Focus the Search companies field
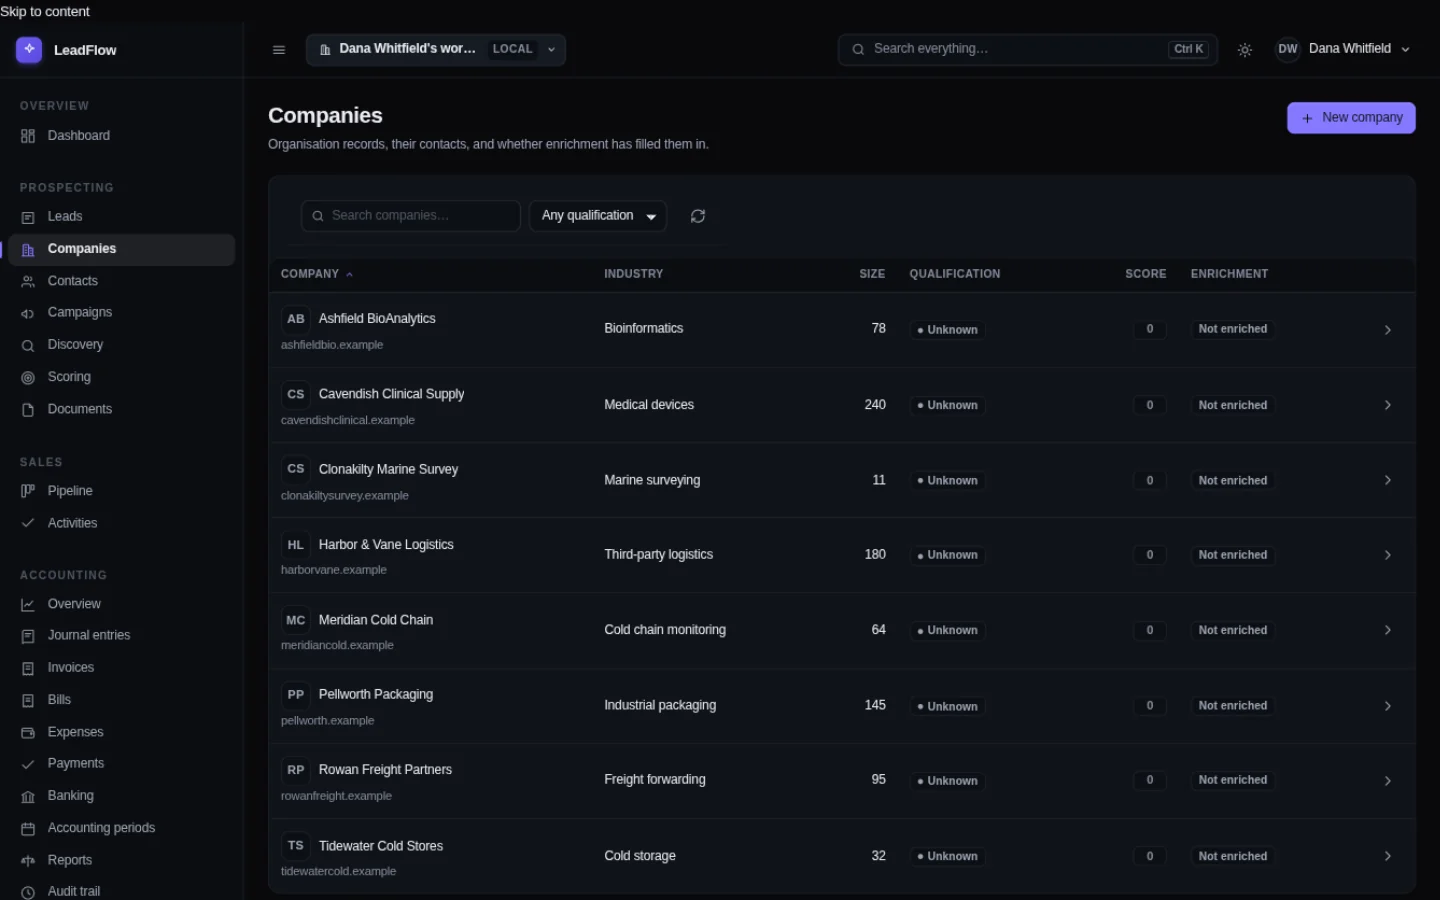 click(x=411, y=216)
